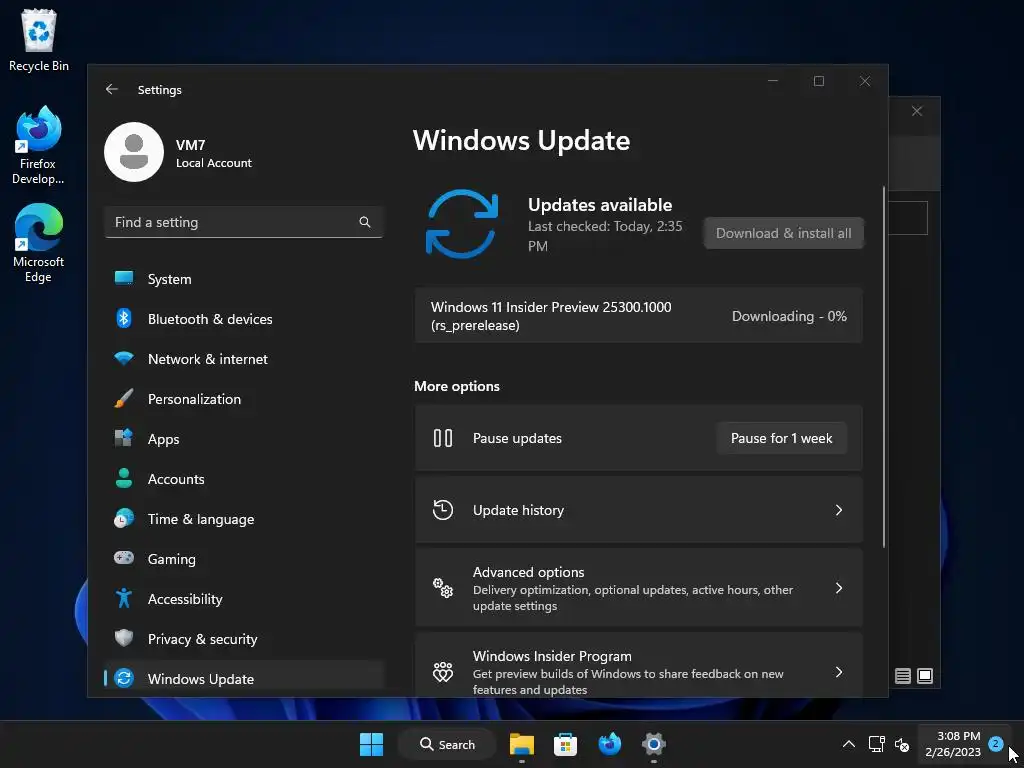The height and width of the screenshot is (768, 1024).
Task: Click the search magnifier in Find a setting
Action: (x=364, y=222)
